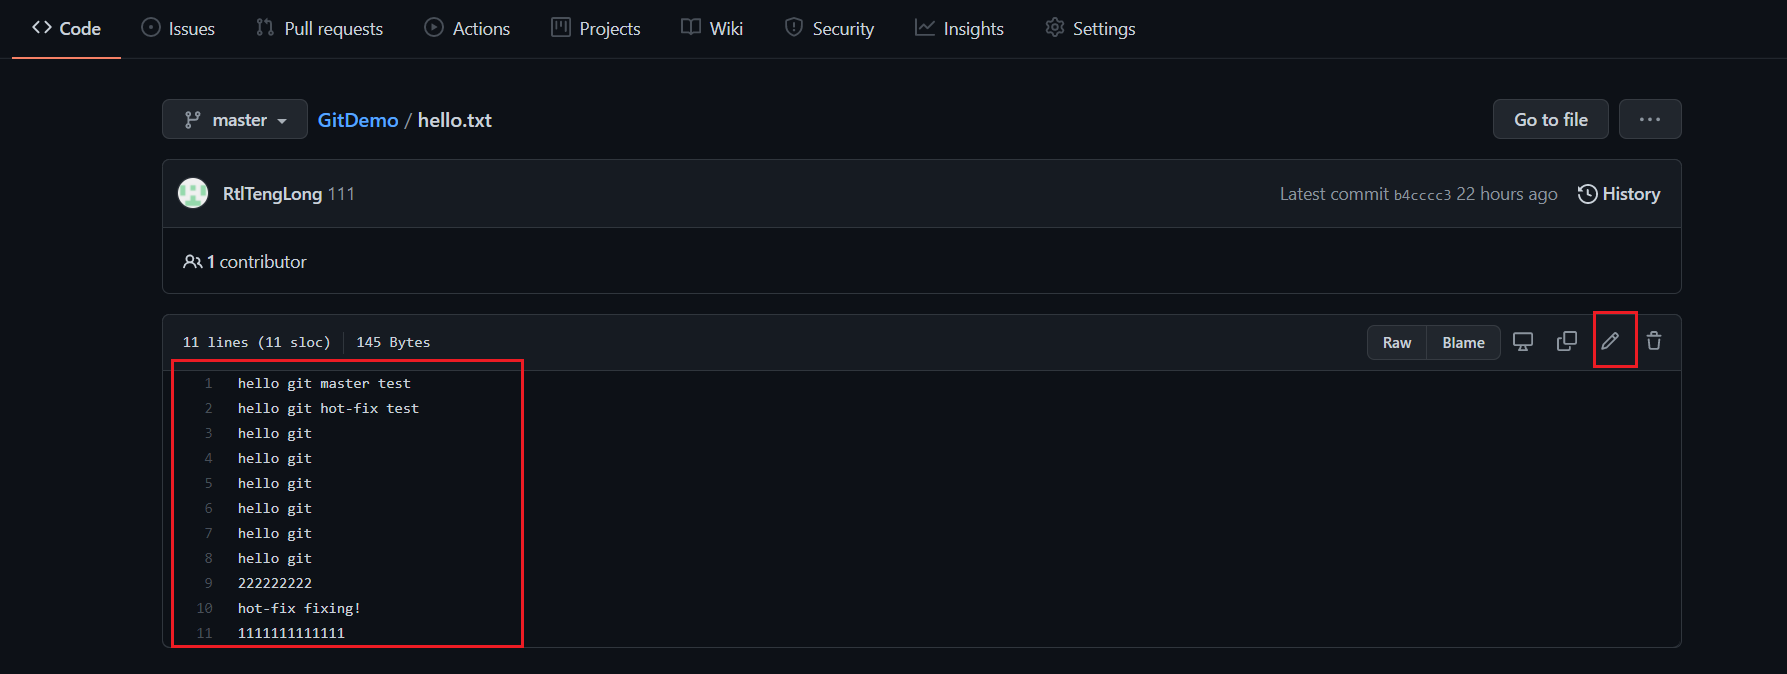Image resolution: width=1787 pixels, height=674 pixels.
Task: Switch to the Raw view
Action: (1396, 342)
